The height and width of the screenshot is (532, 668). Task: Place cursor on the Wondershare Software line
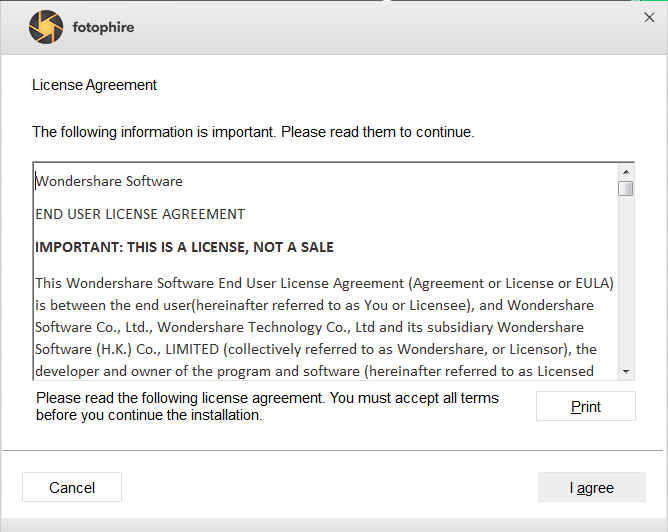[109, 181]
